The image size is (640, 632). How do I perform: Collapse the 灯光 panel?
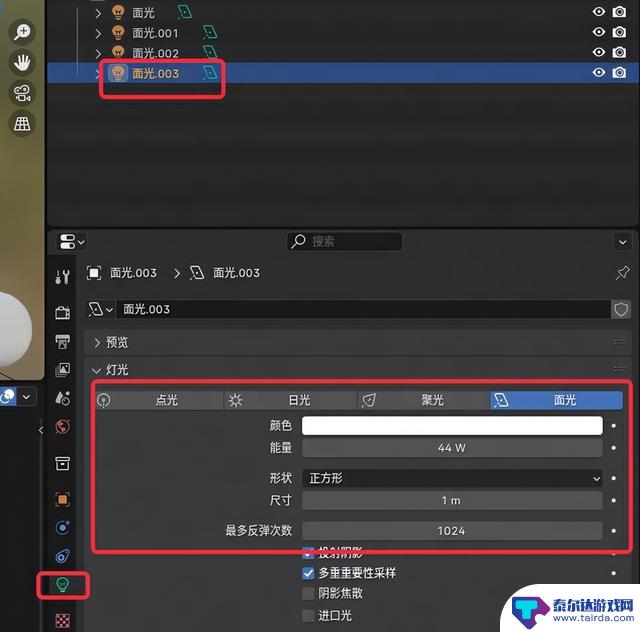97,371
